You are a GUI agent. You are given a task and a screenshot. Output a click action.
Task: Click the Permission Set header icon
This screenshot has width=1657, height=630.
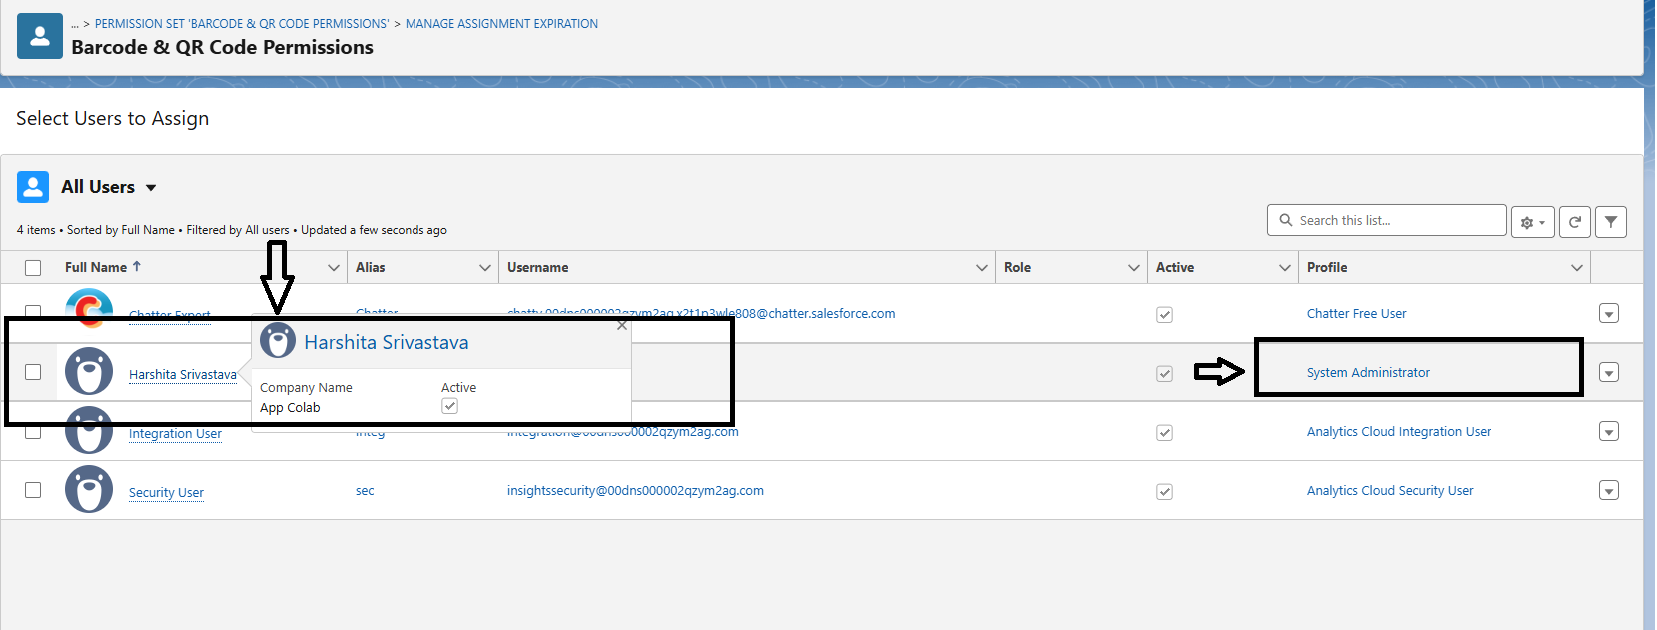click(40, 36)
